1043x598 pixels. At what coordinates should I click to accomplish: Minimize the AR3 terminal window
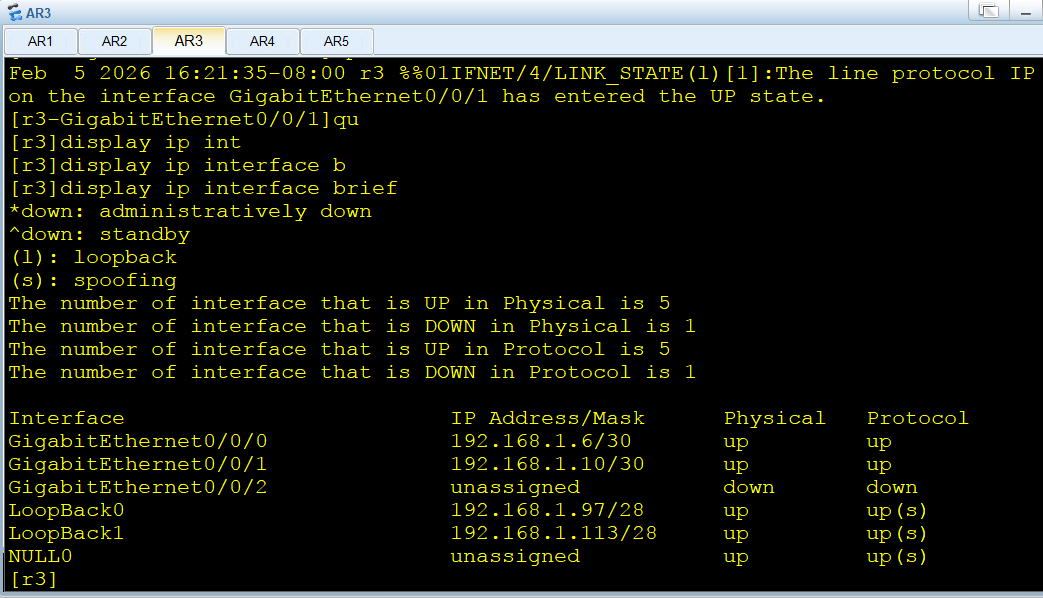tap(1026, 11)
